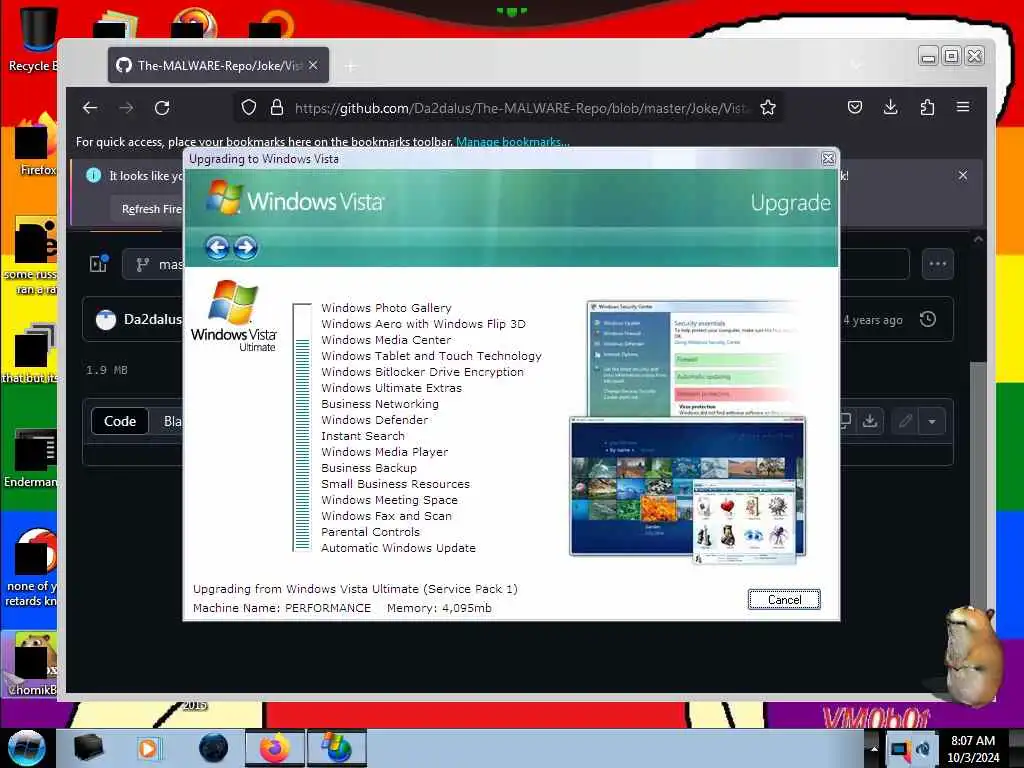Open tracking protection shield icon
The image size is (1024, 768).
pos(249,108)
